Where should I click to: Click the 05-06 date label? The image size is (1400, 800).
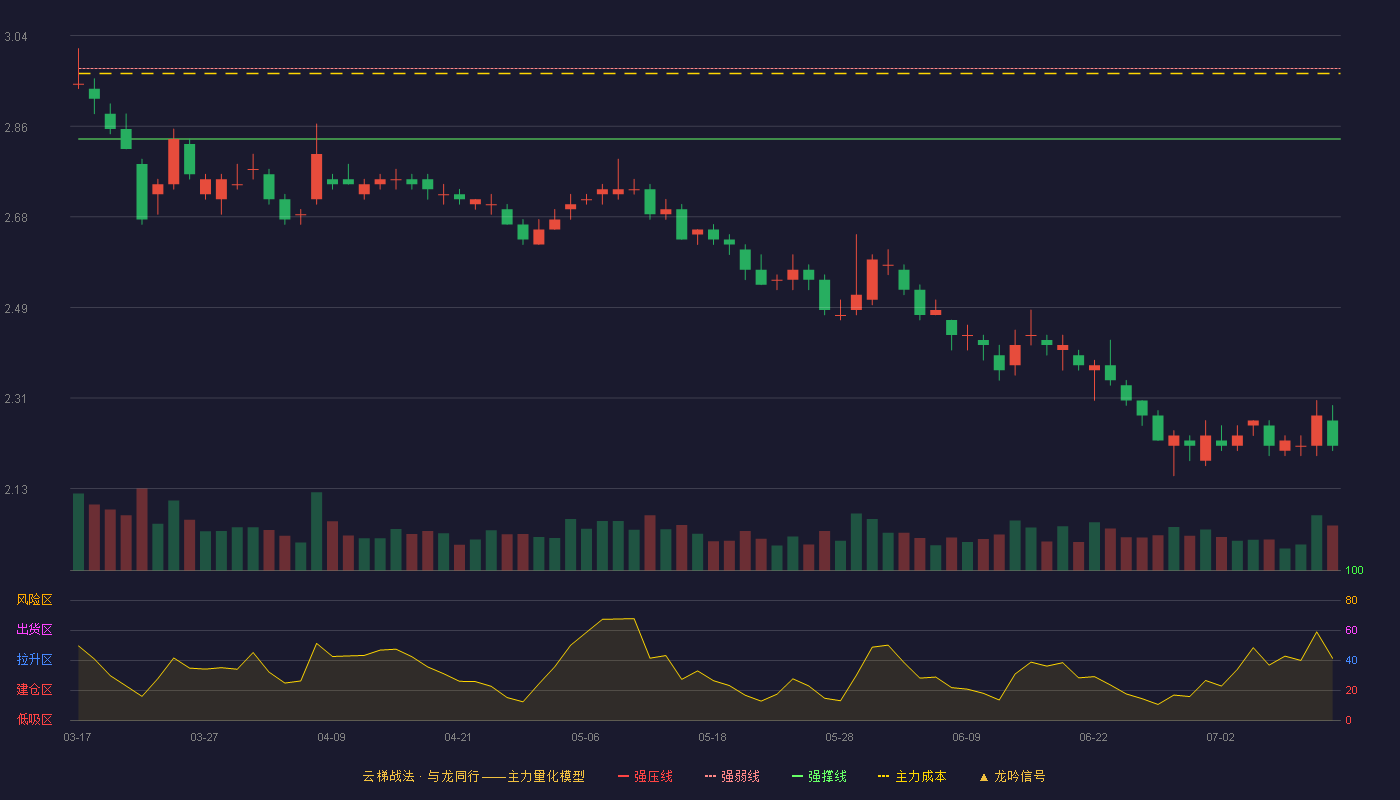tap(585, 737)
